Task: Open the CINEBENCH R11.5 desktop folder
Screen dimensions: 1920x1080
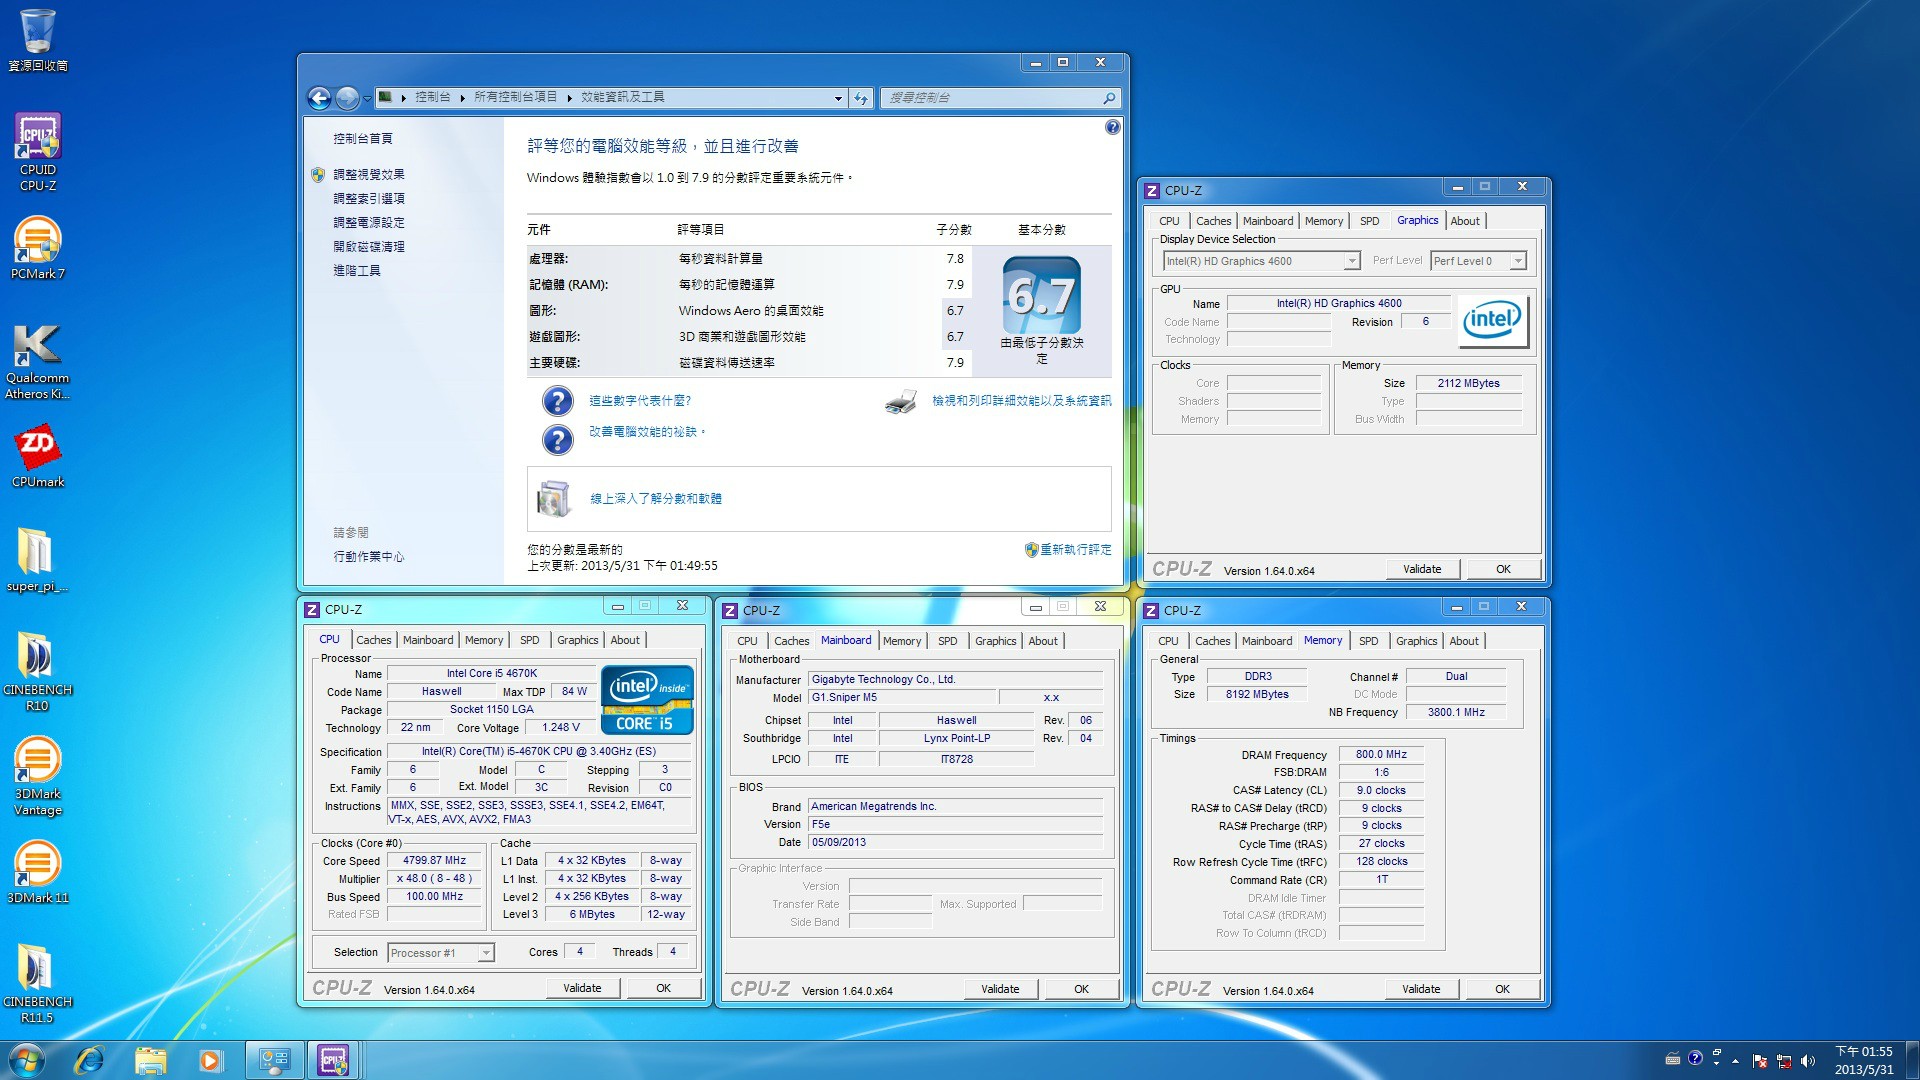Action: pyautogui.click(x=38, y=984)
